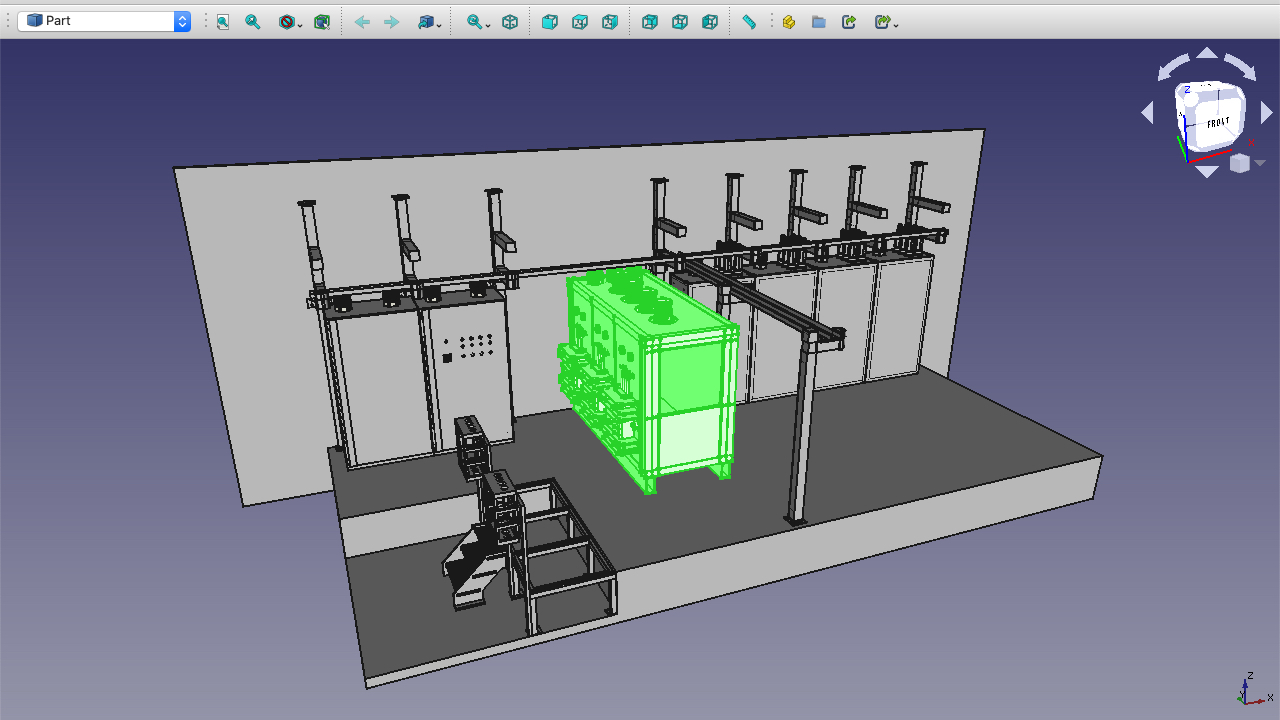Screen dimensions: 1280x720
Task: Set view to Right
Action: click(x=610, y=21)
